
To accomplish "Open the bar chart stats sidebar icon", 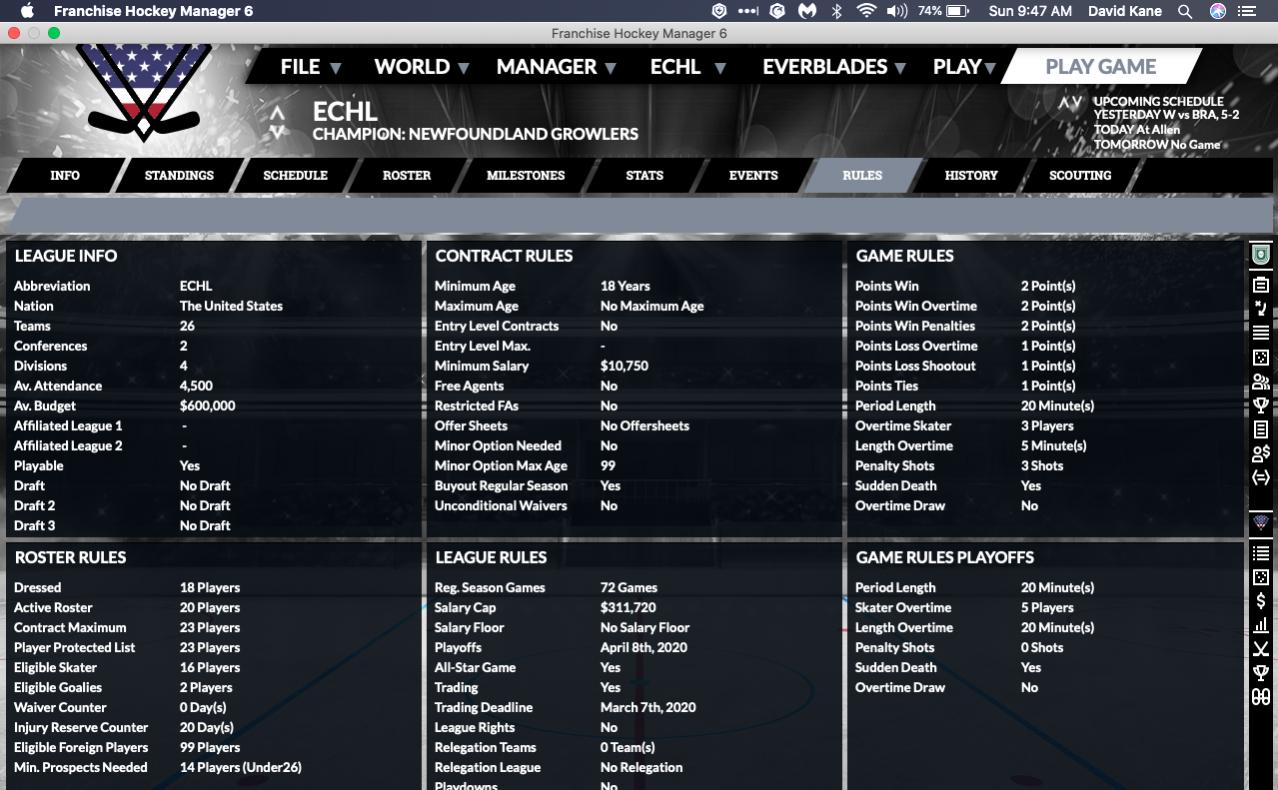I will point(1260,625).
